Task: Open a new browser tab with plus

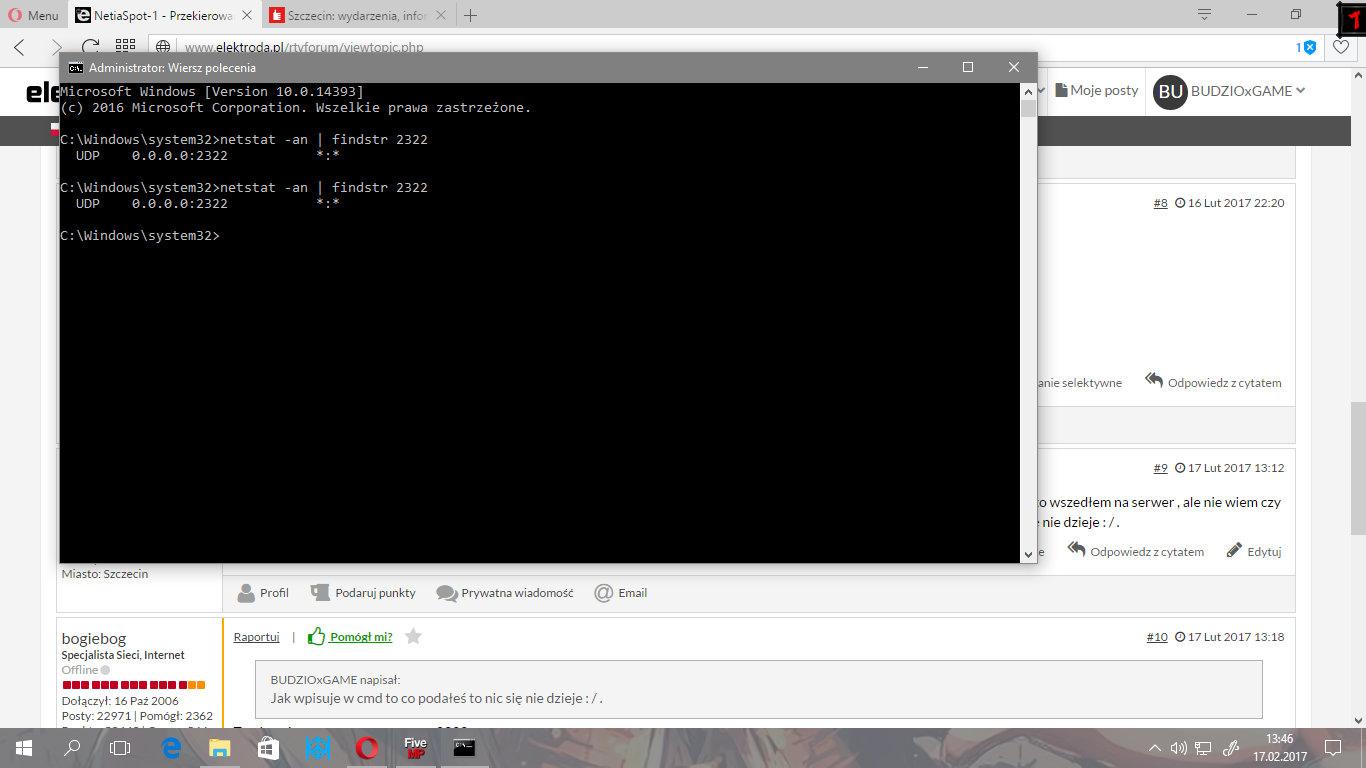Action: 471,15
